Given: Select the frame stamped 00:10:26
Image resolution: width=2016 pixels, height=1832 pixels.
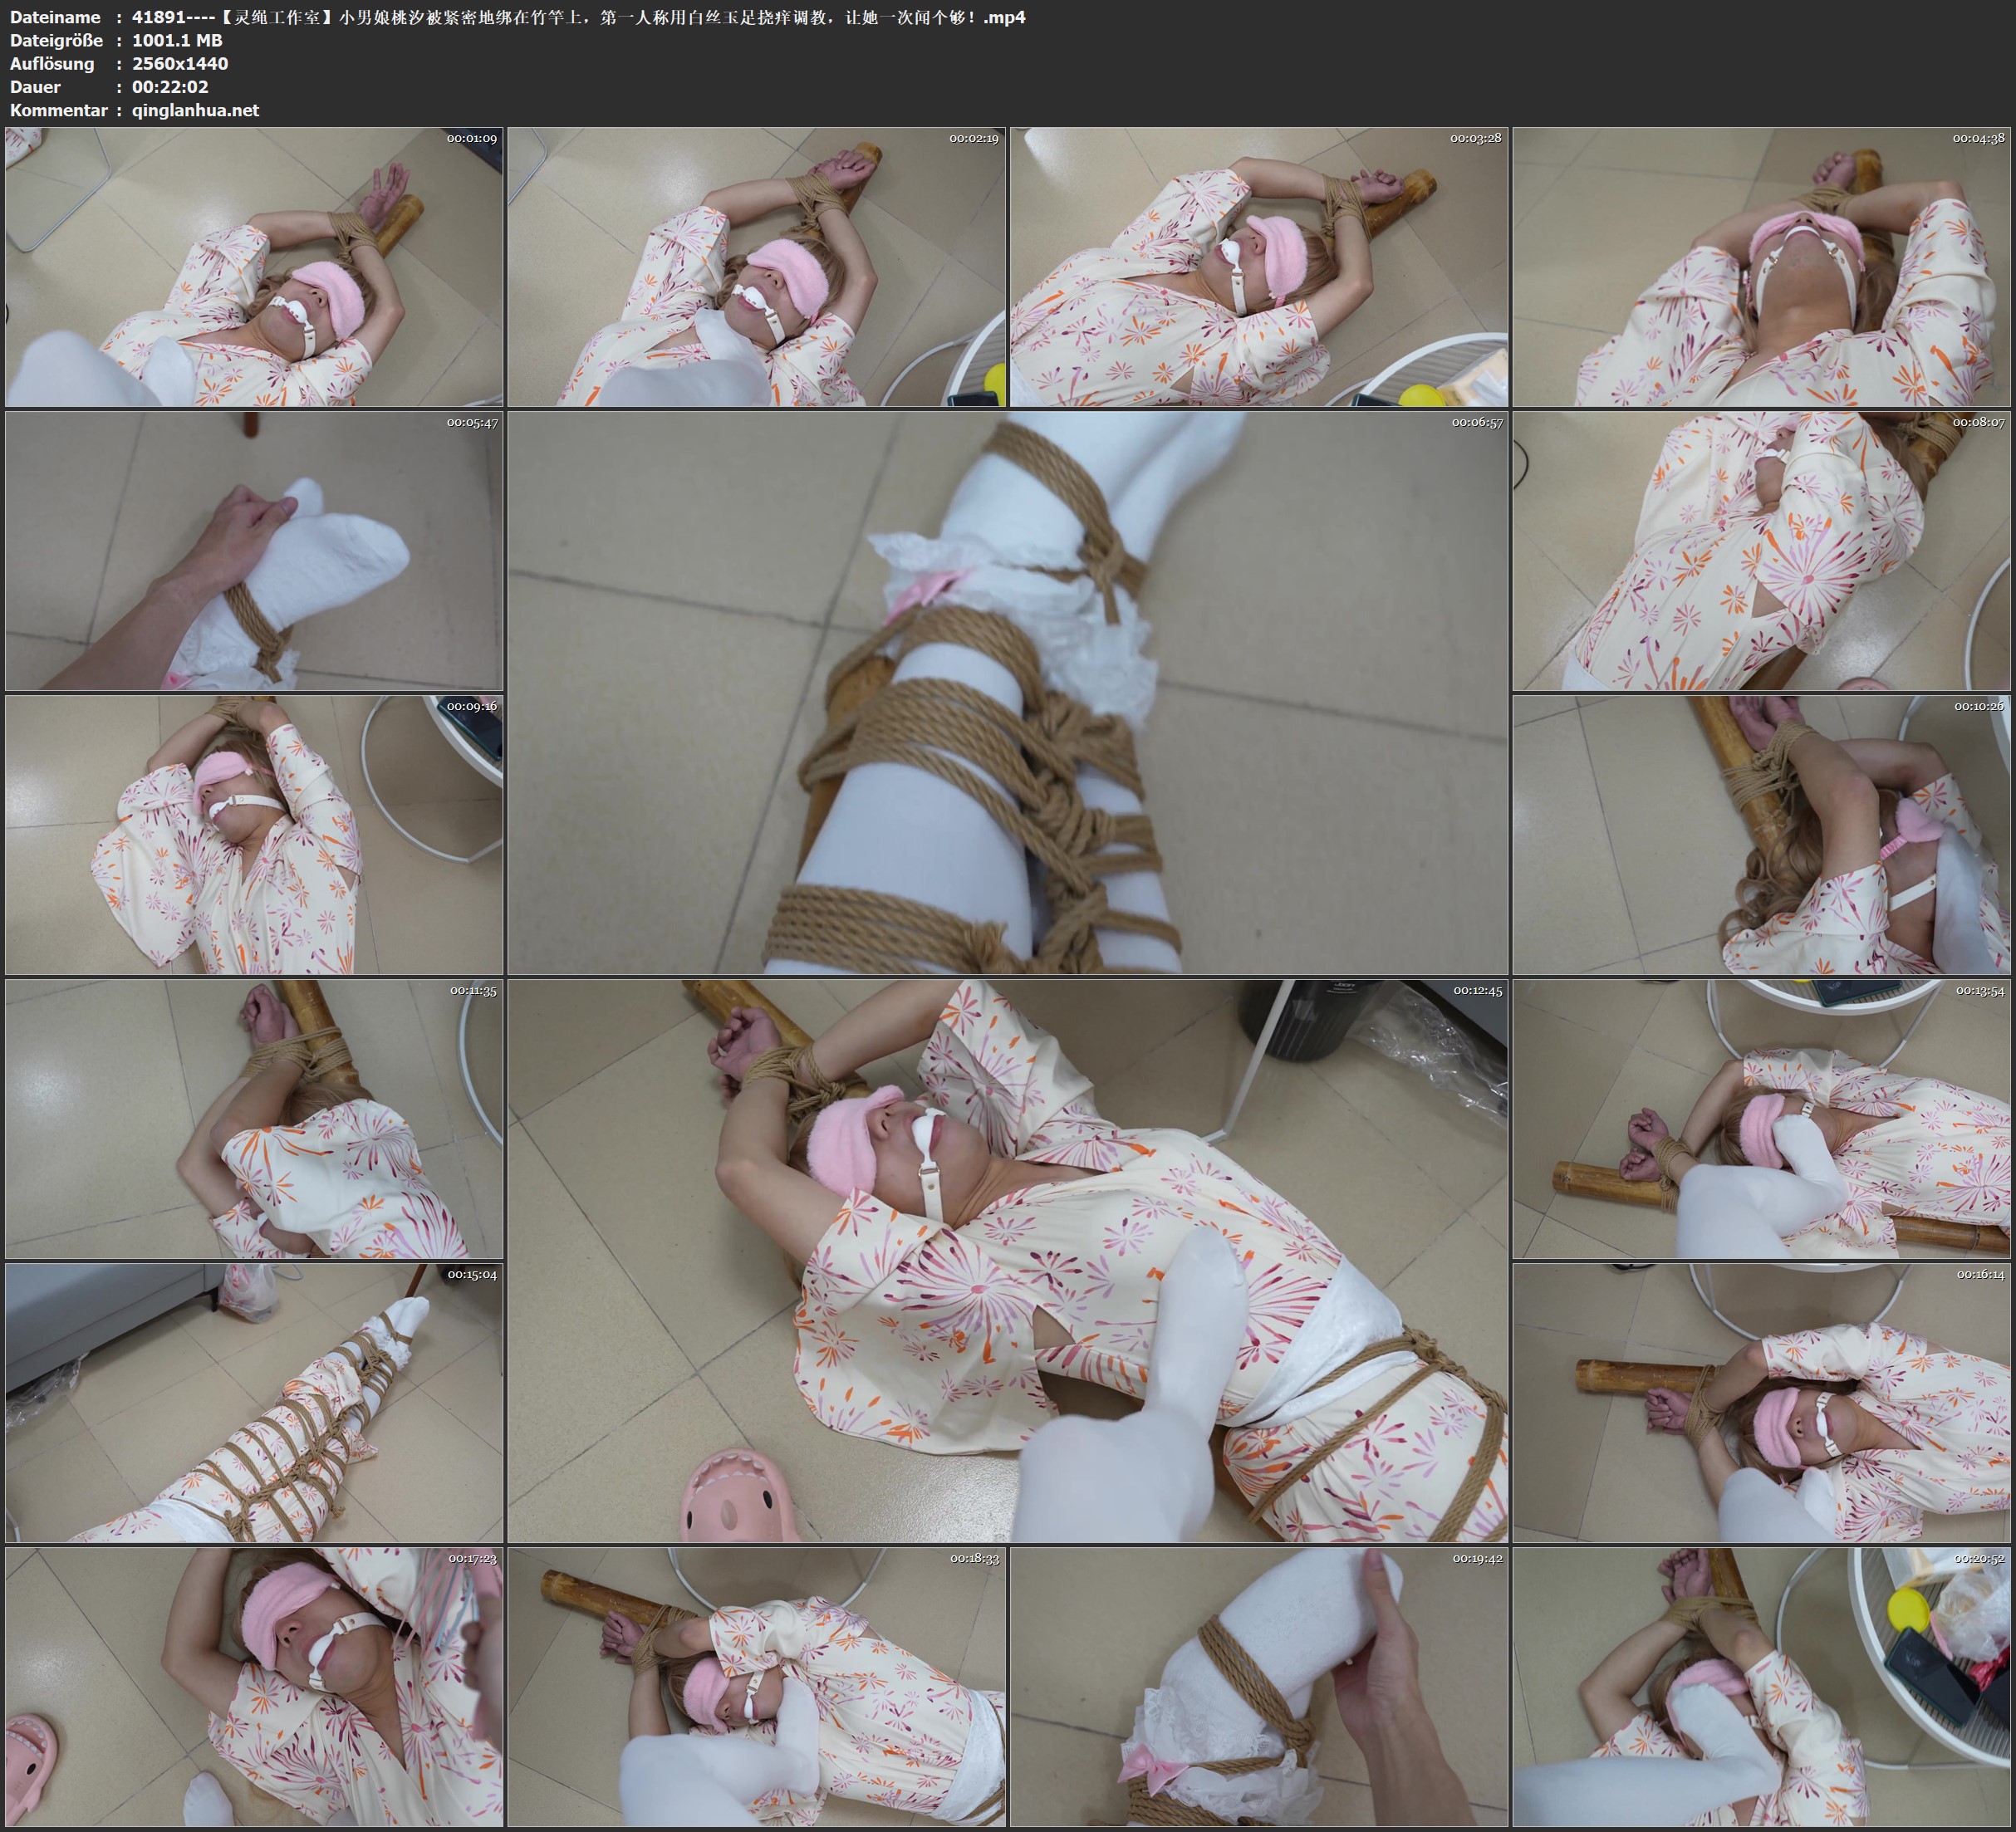Looking at the screenshot, I should click(1761, 835).
